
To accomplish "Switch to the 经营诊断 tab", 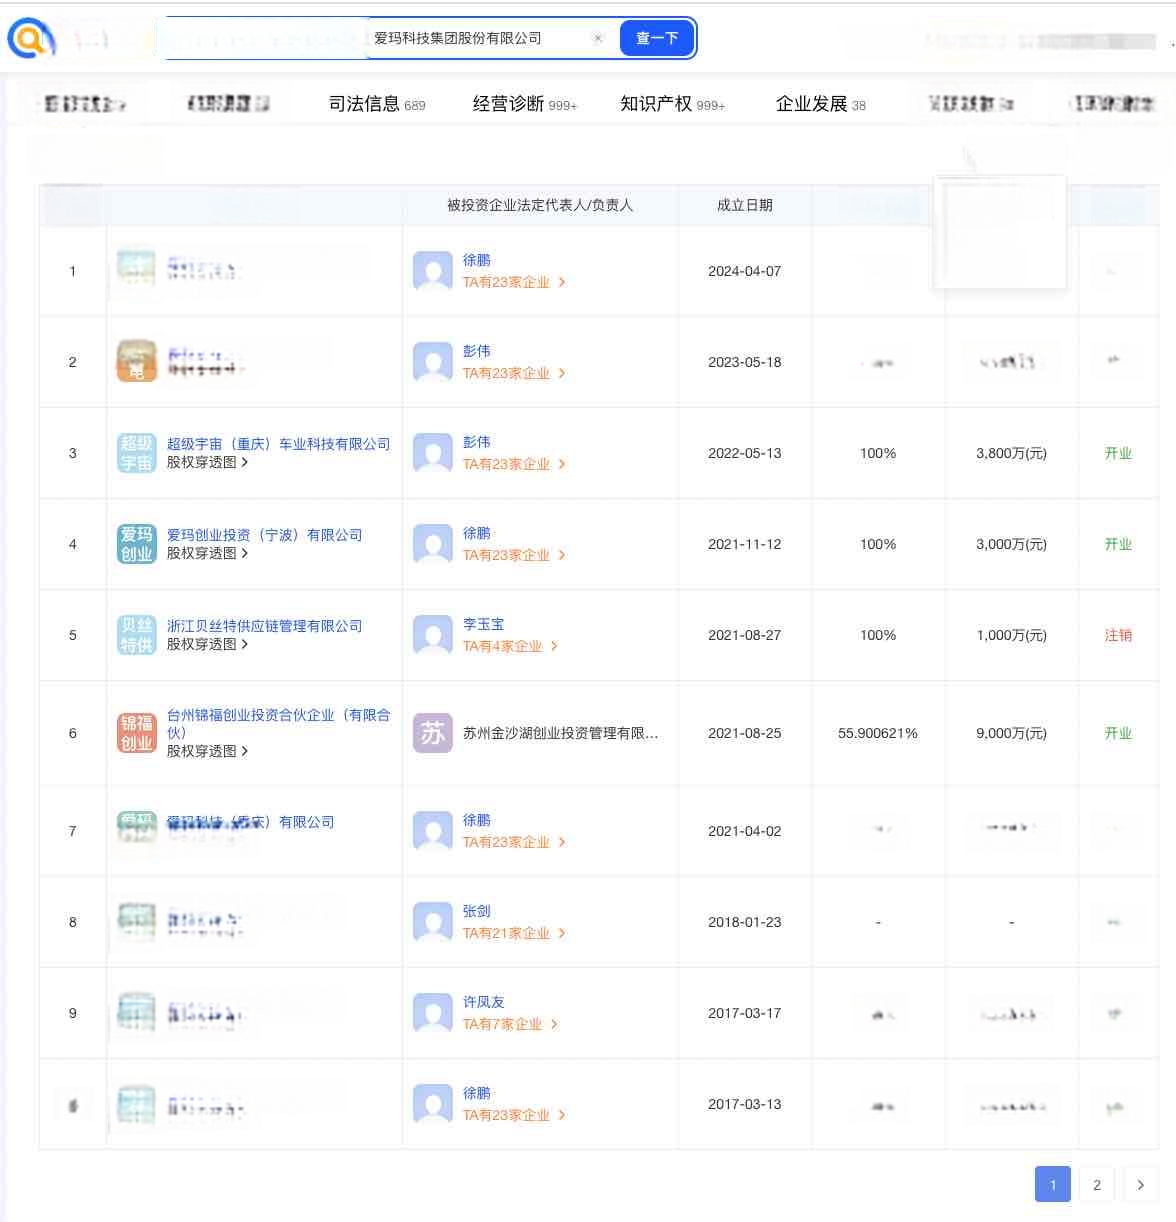I will [x=525, y=104].
